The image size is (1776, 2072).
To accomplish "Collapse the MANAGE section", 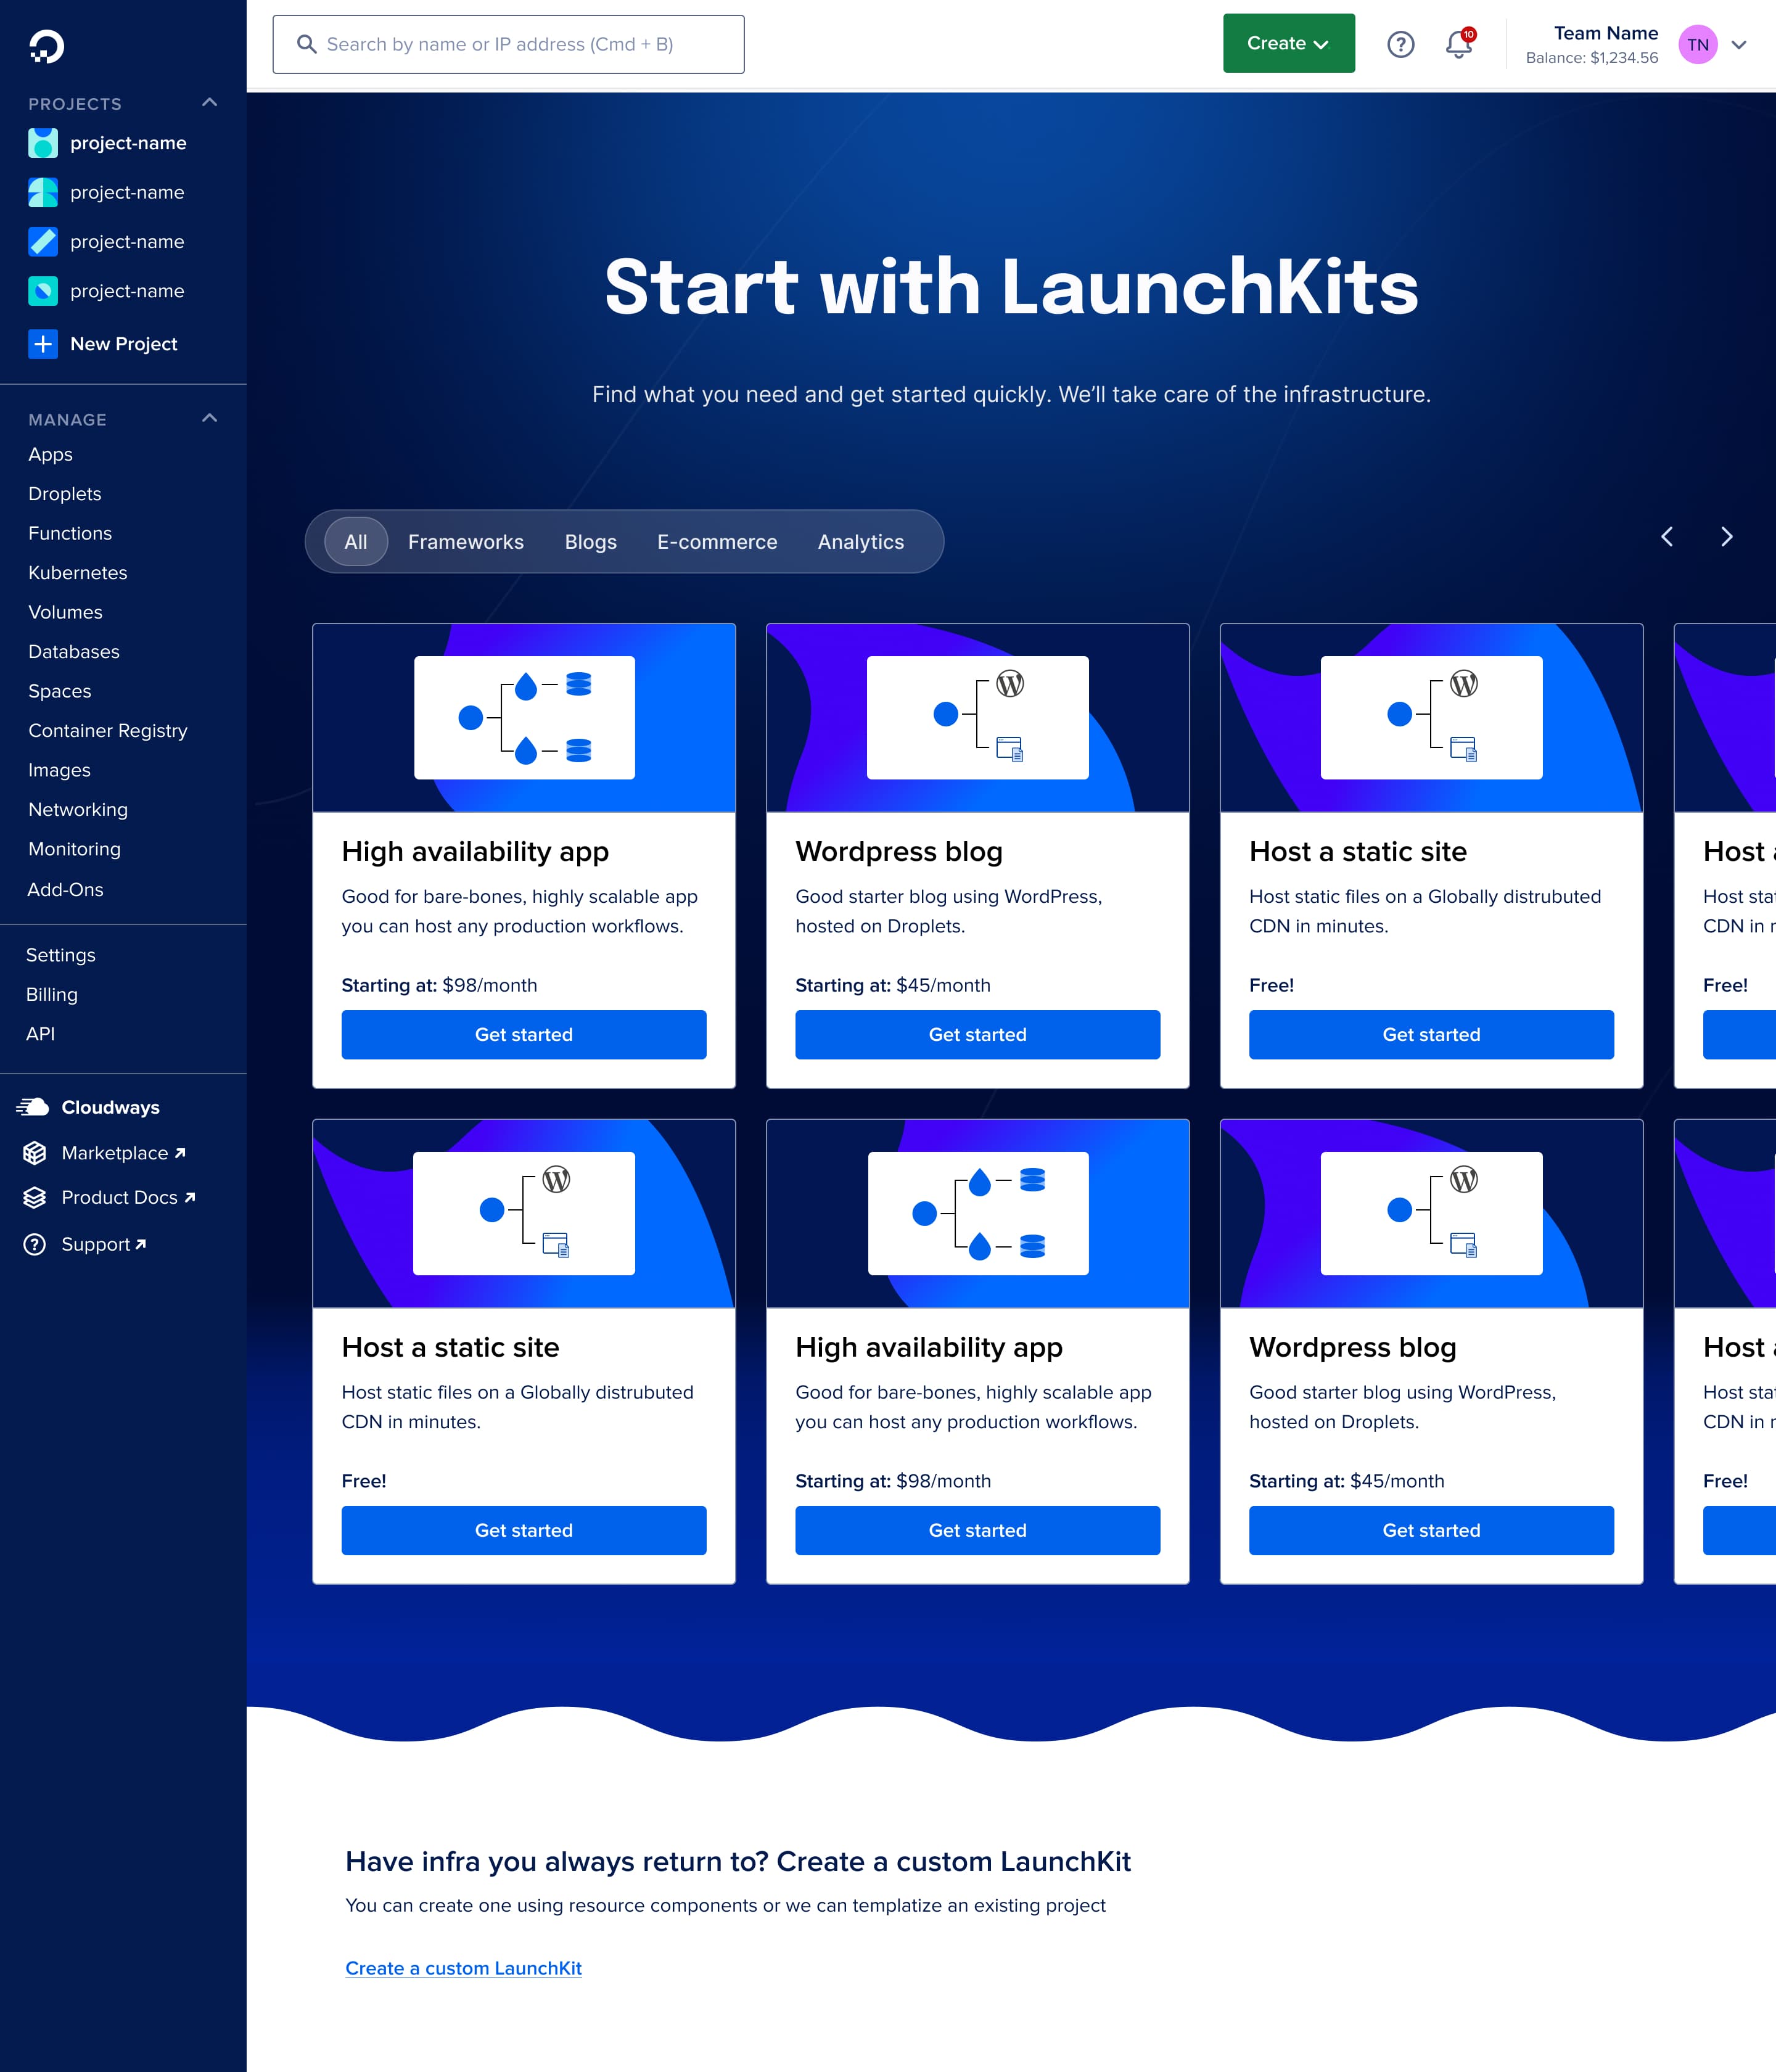I will [x=209, y=418].
